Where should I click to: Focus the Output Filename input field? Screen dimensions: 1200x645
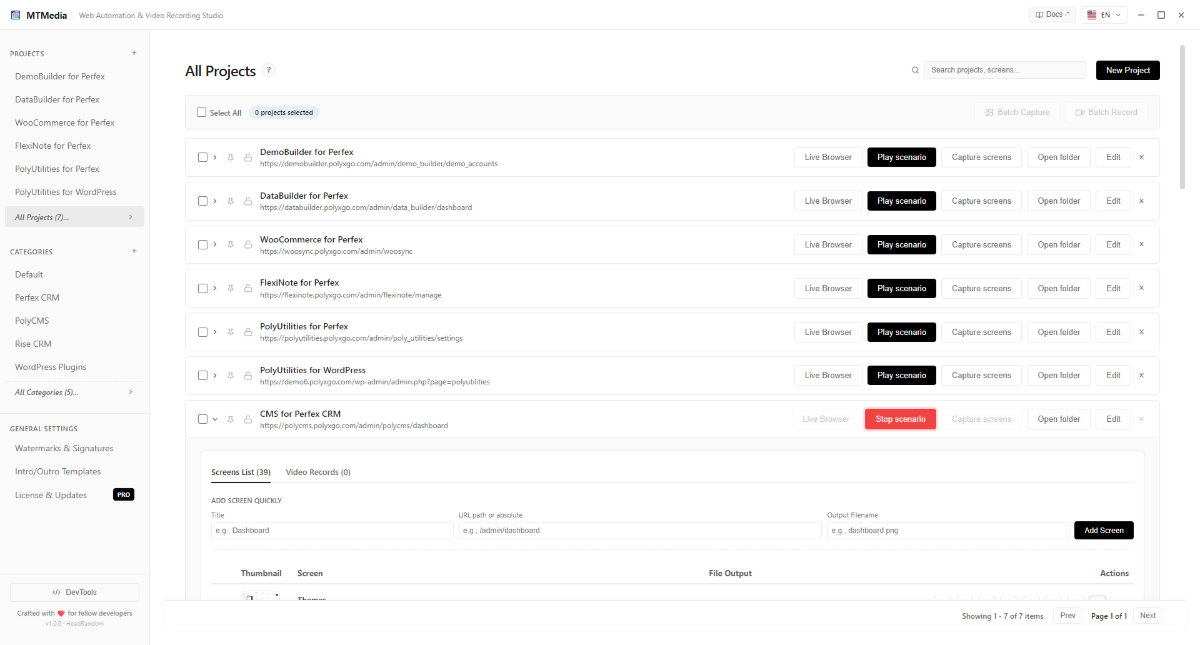coord(948,530)
